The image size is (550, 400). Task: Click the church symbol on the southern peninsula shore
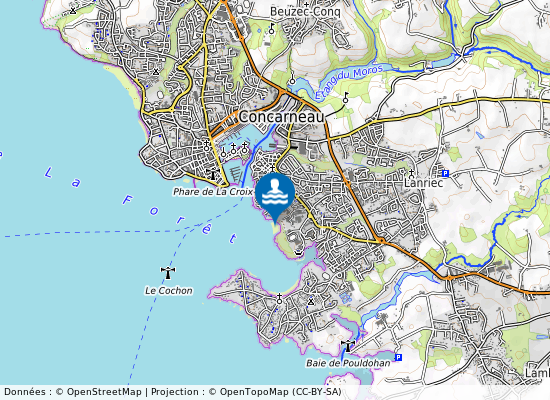coord(279,299)
